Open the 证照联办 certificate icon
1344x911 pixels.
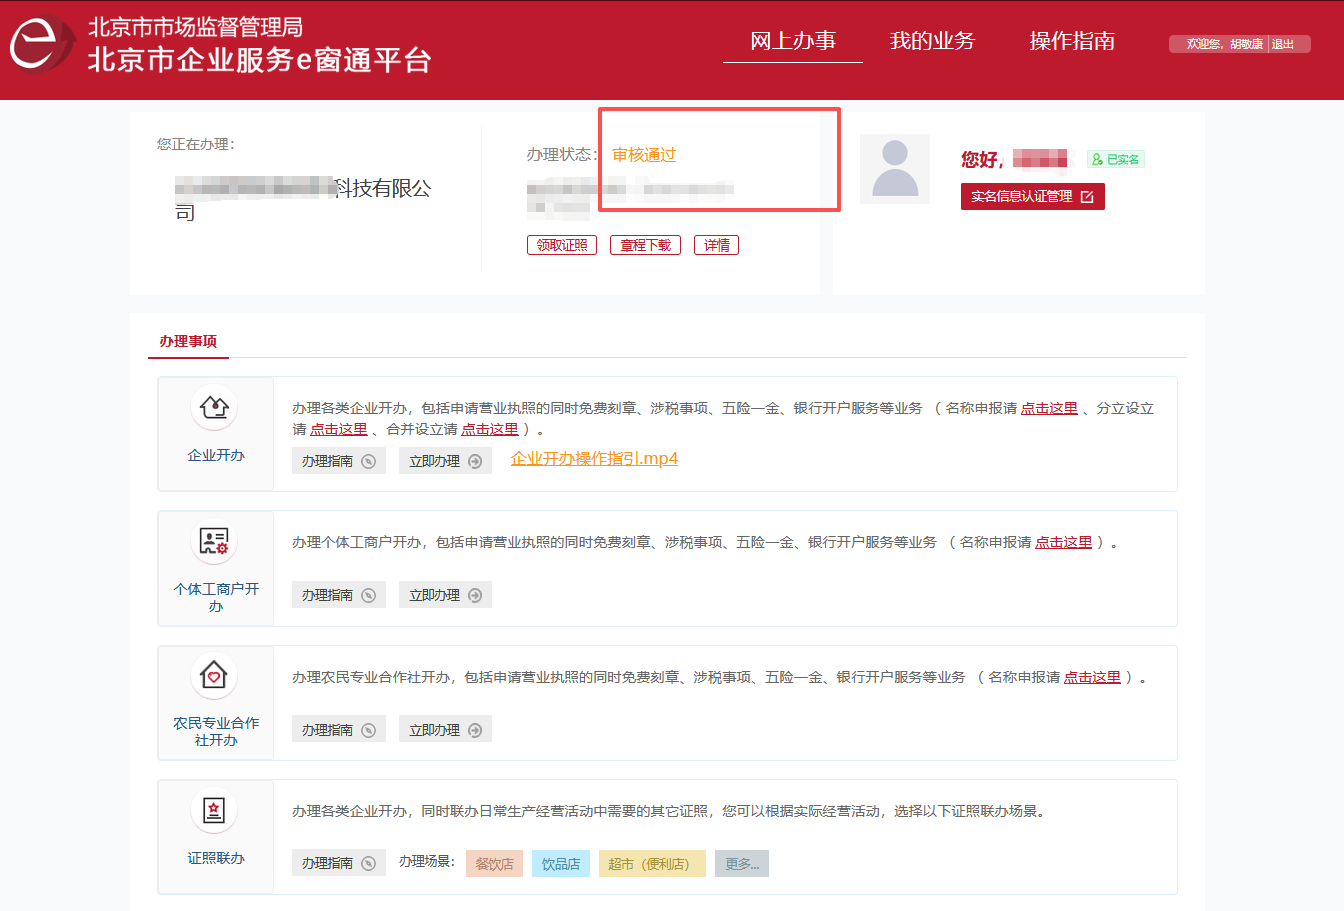point(214,810)
